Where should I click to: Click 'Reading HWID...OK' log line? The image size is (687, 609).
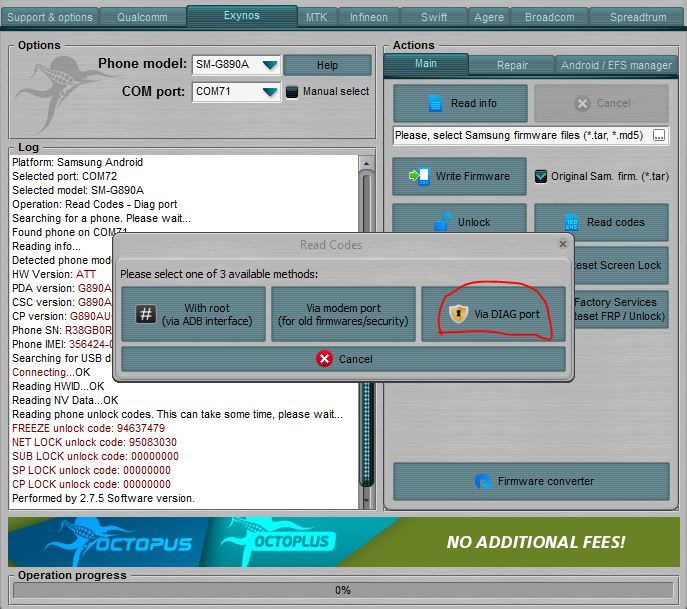tap(58, 386)
